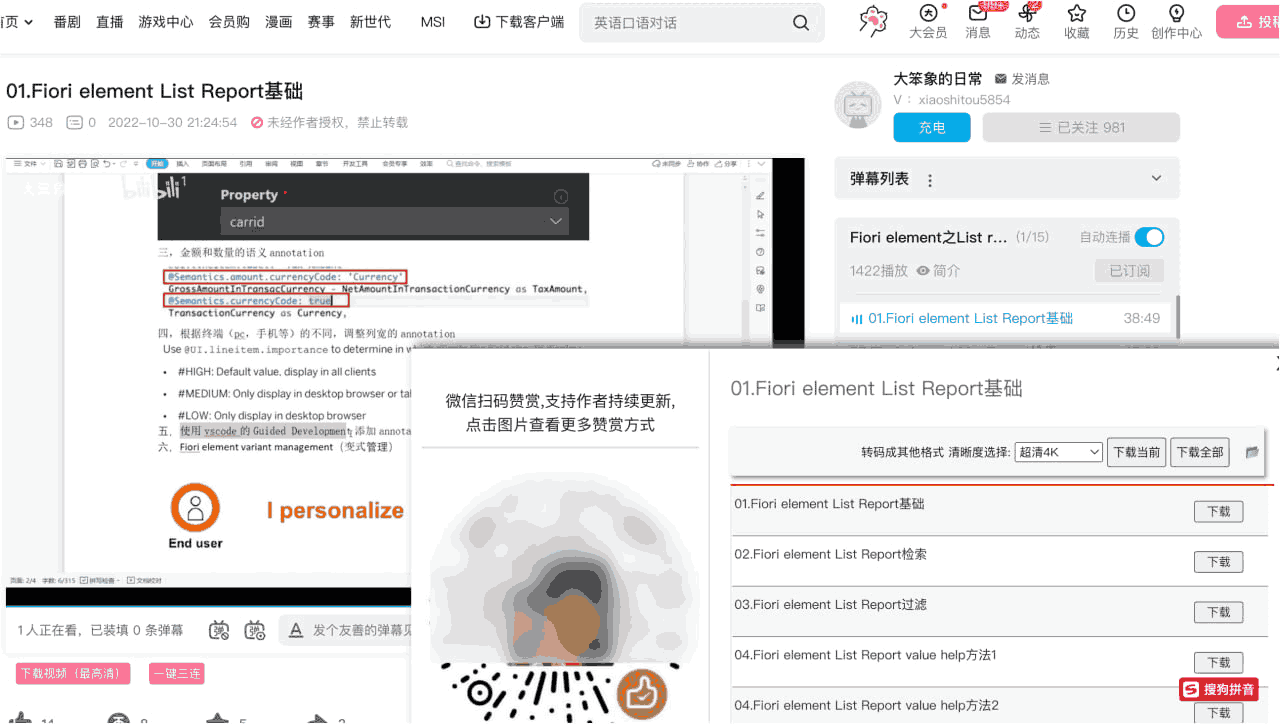Click thumbs-up badge on QR code
Screen dimensions: 1280x724
(x=641, y=692)
